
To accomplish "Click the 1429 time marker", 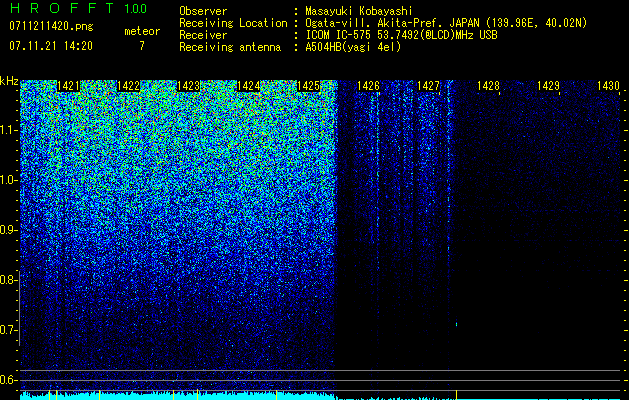I will click(x=548, y=86).
